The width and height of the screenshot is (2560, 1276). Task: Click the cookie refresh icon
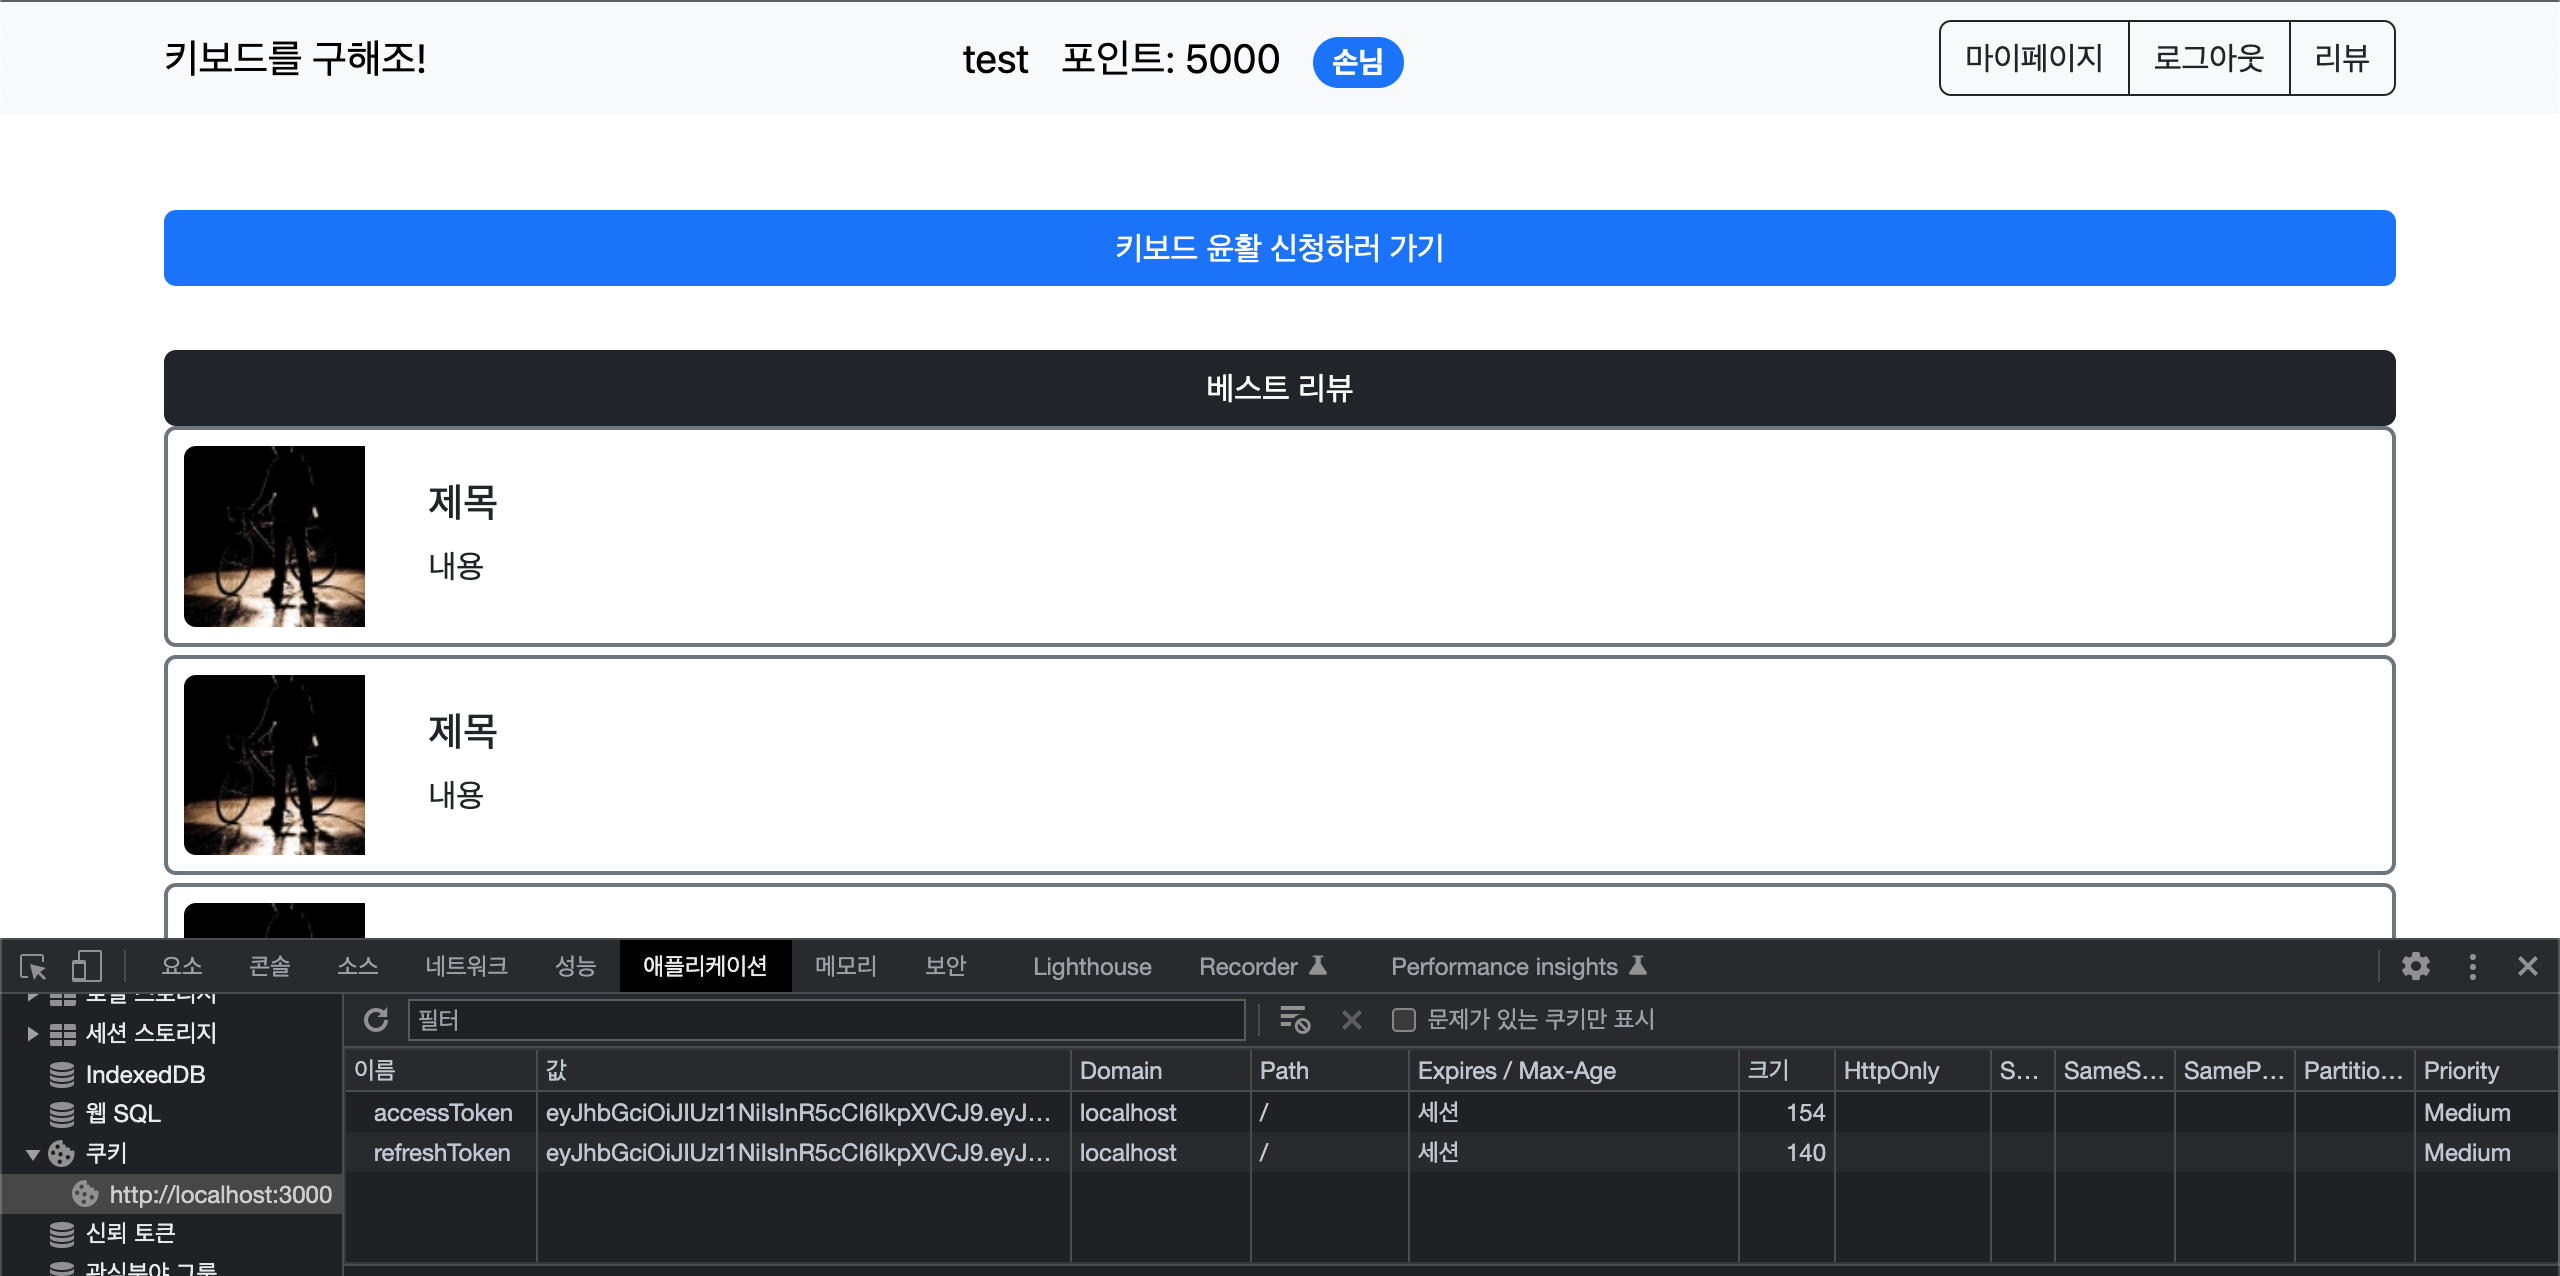(x=376, y=1020)
